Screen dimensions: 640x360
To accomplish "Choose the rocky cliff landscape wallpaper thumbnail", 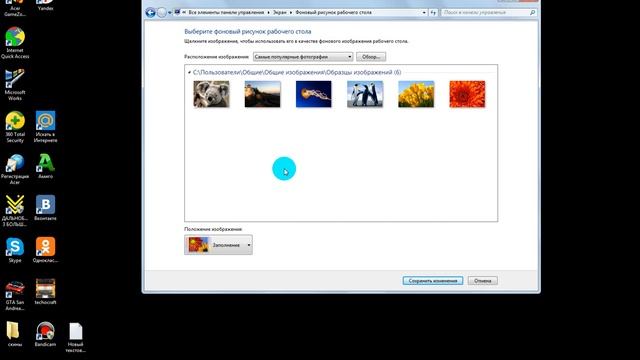I will point(262,94).
